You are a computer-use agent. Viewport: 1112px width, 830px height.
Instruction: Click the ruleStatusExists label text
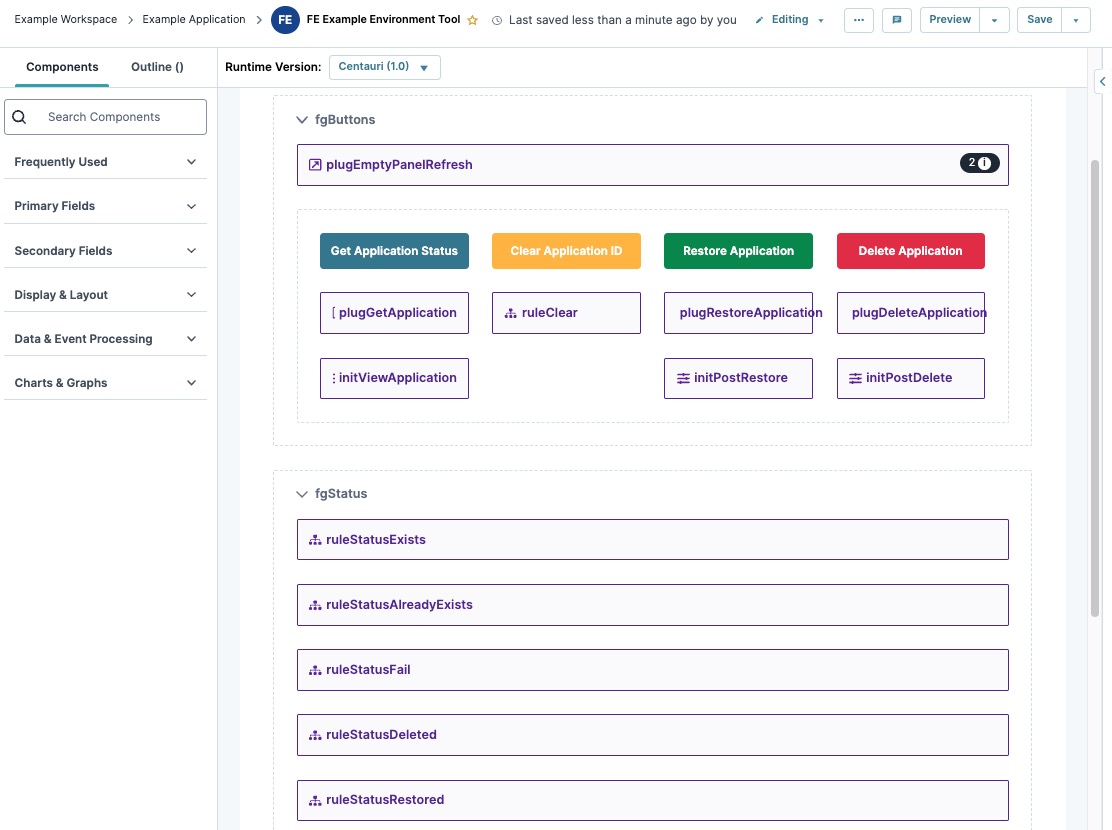coord(375,540)
